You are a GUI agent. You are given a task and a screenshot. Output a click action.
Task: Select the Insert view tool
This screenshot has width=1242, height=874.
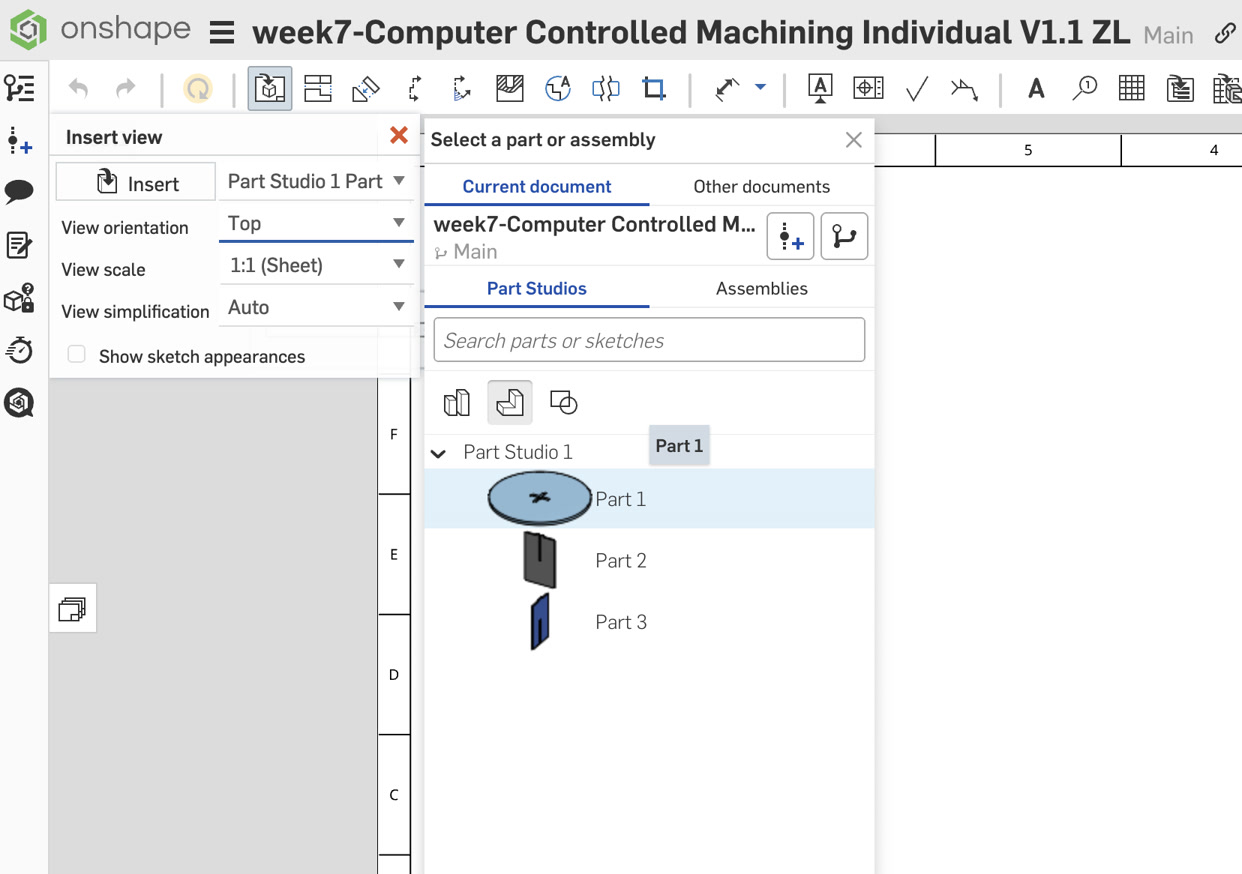270,88
